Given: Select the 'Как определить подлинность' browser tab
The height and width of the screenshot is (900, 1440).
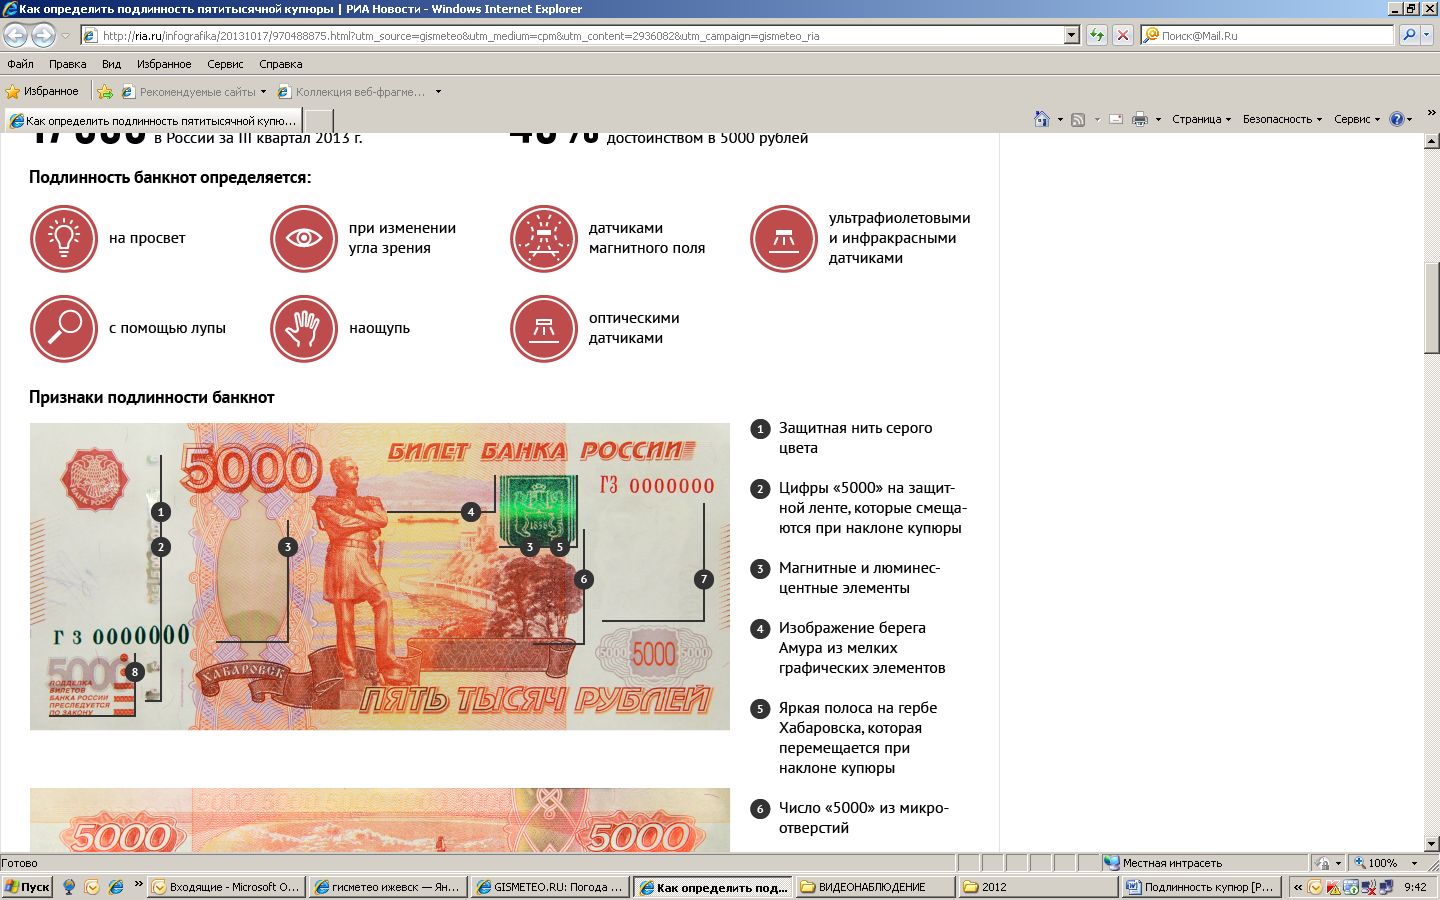Looking at the screenshot, I should click(153, 121).
